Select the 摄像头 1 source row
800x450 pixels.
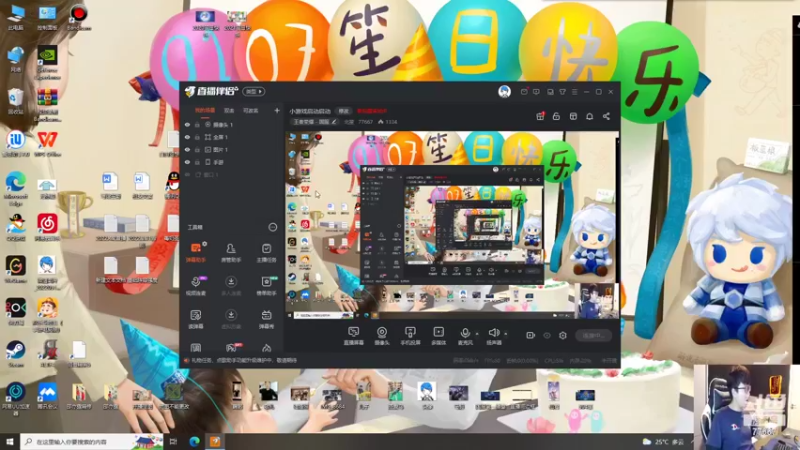[x=232, y=124]
